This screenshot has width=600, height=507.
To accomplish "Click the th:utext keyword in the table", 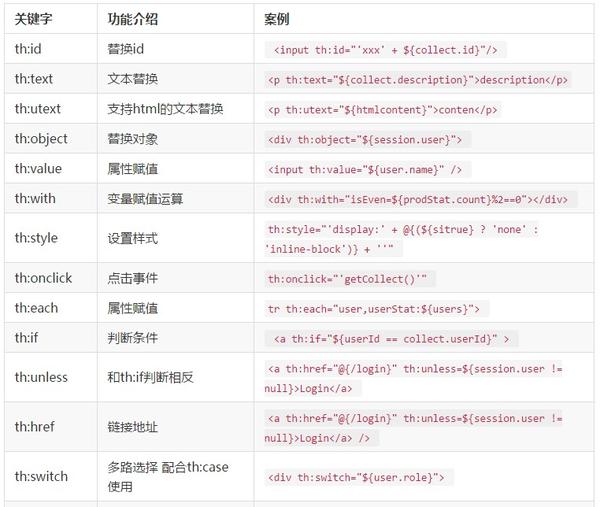I will click(x=38, y=109).
